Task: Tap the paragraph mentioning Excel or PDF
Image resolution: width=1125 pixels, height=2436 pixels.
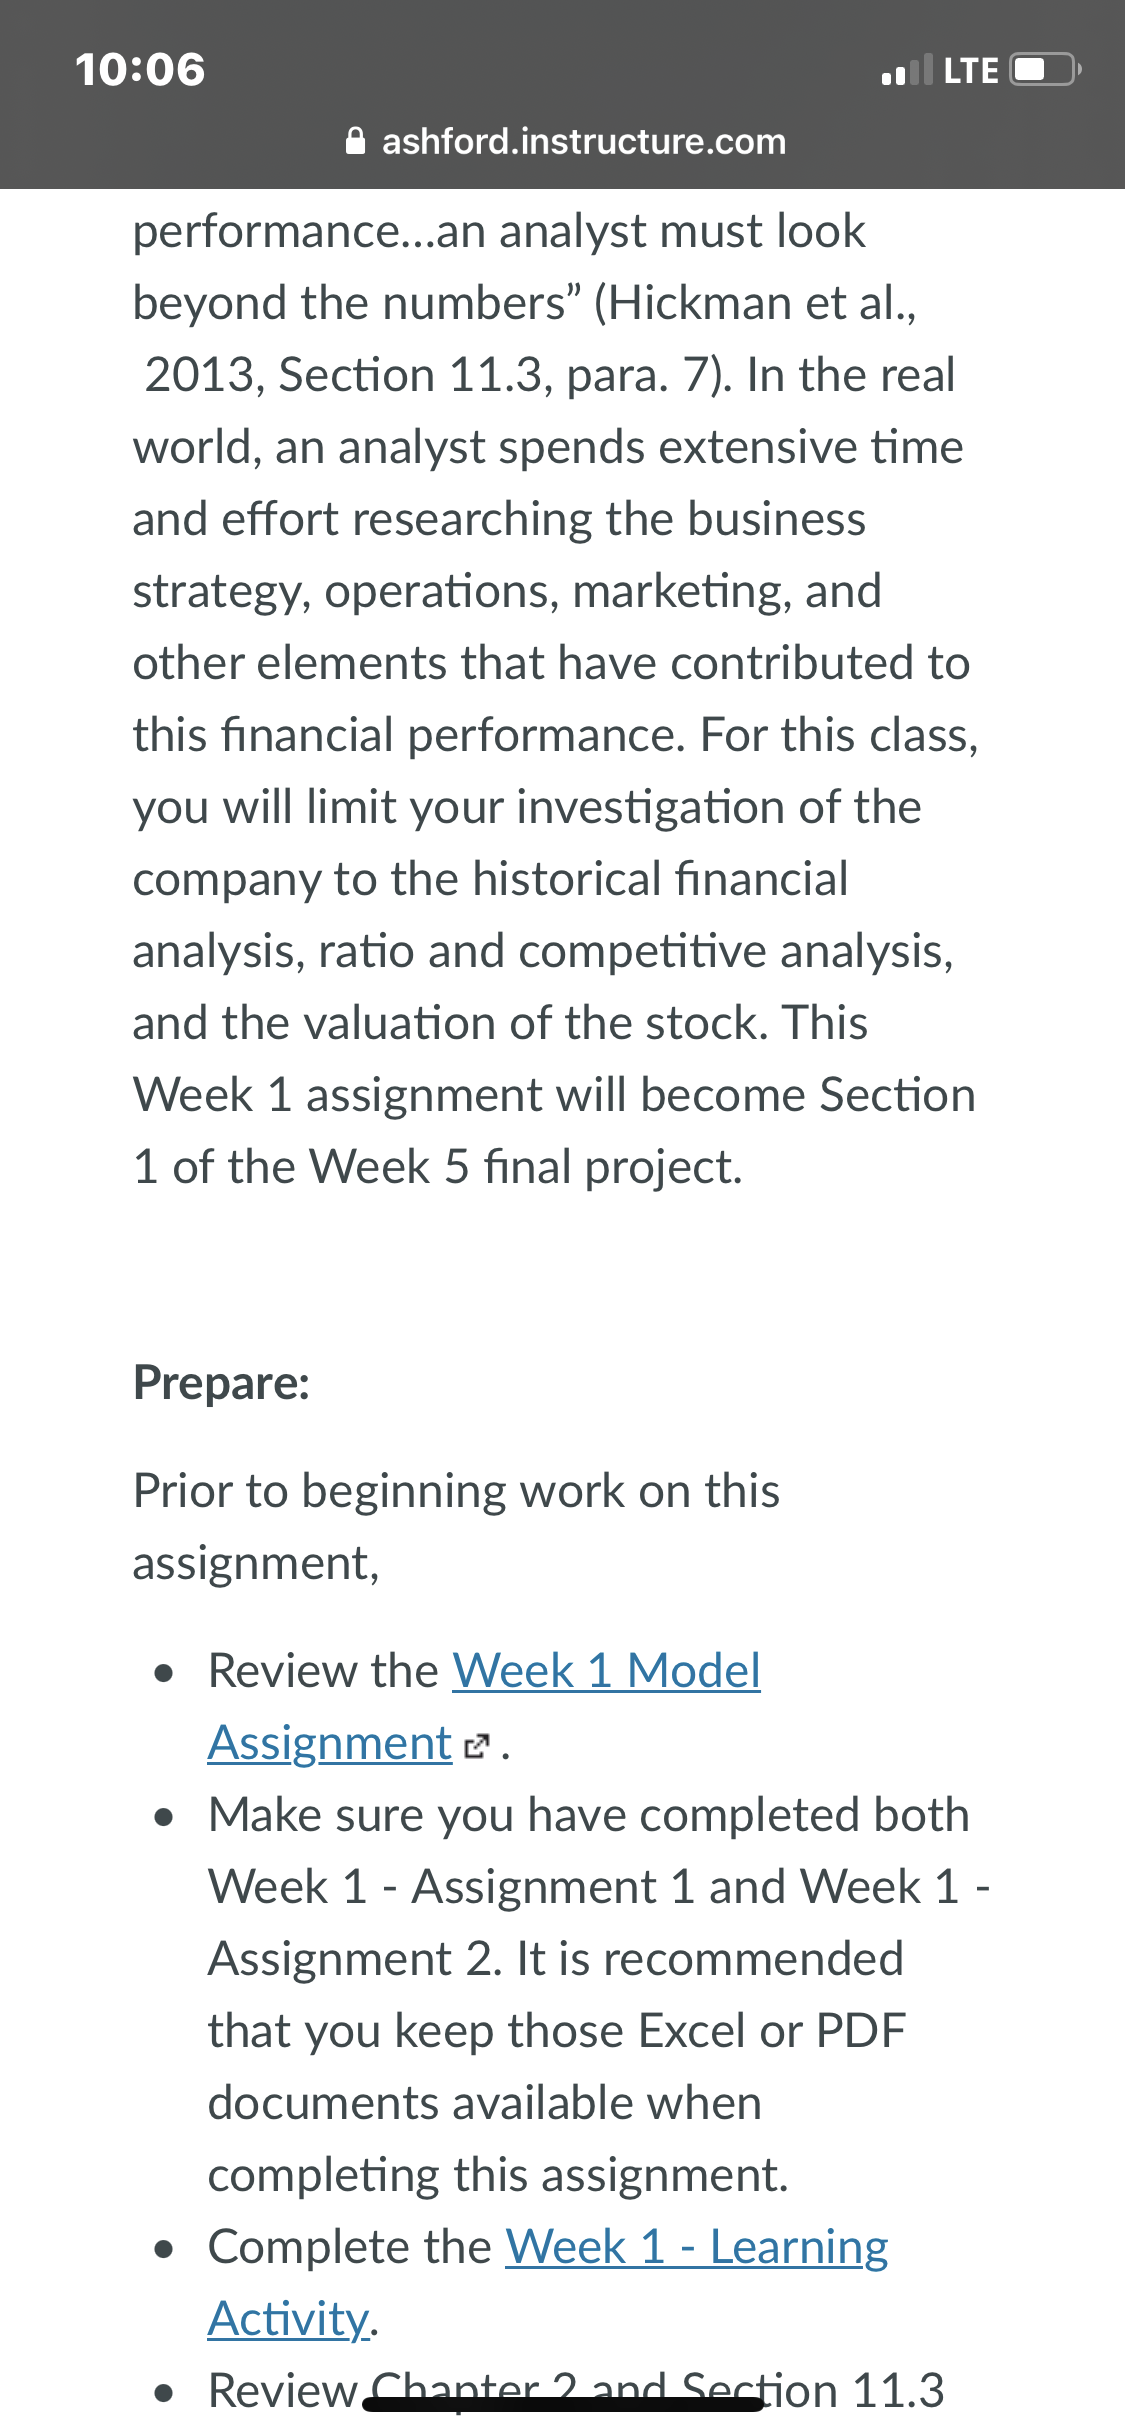Action: pyautogui.click(x=599, y=1994)
